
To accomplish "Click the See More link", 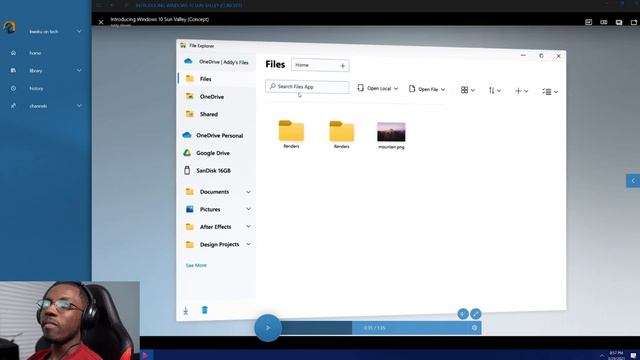I will 196,265.
